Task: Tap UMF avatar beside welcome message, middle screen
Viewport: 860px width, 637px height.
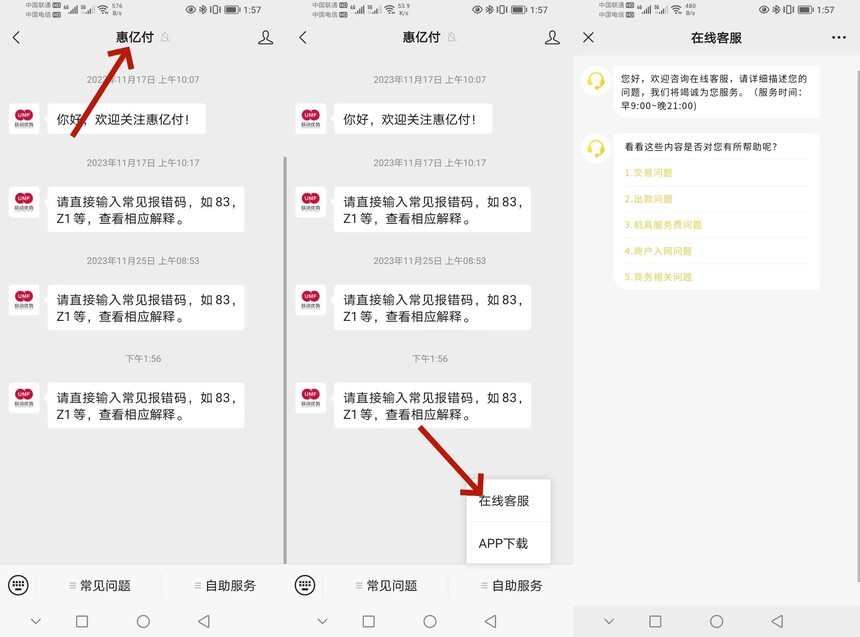Action: point(310,119)
